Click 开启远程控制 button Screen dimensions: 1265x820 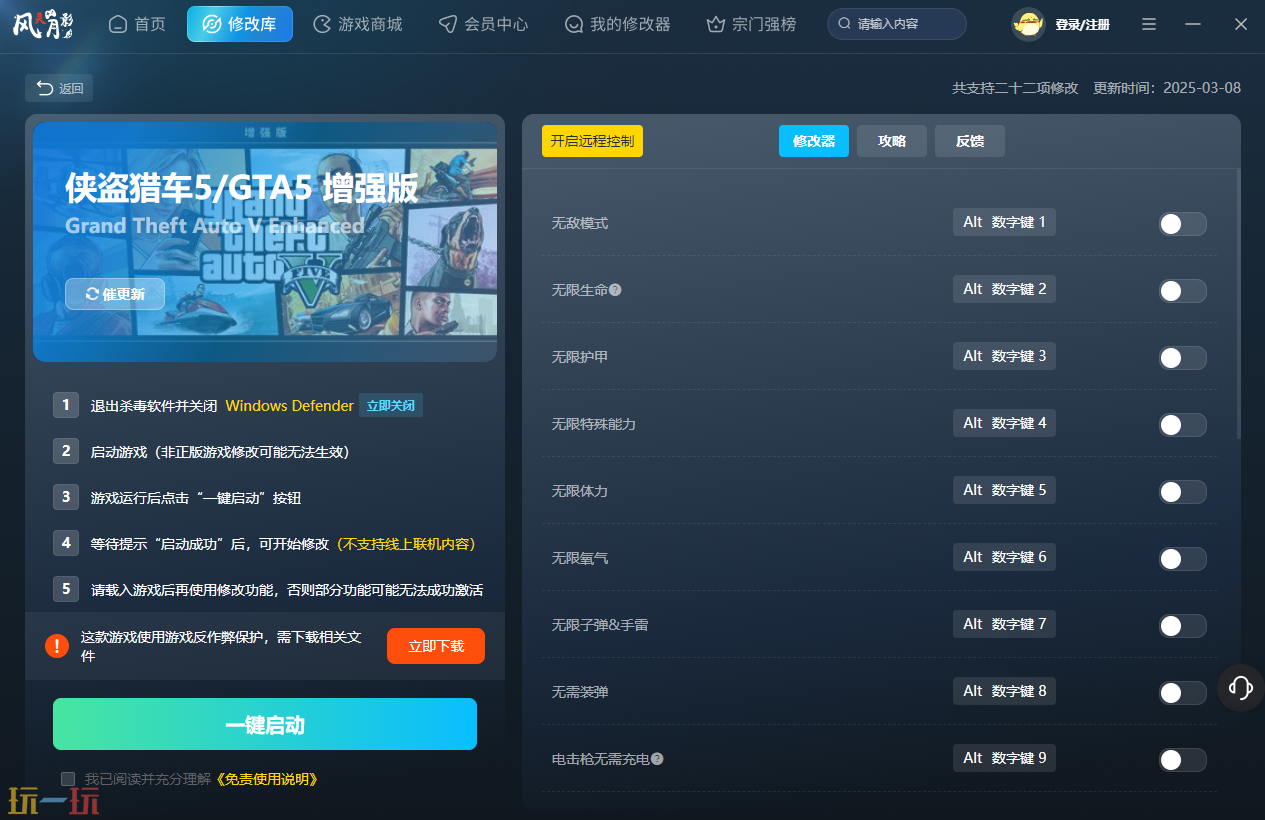click(x=592, y=141)
